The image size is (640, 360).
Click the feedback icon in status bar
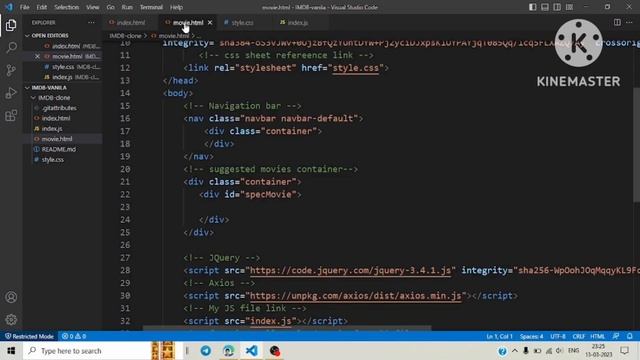(x=616, y=336)
